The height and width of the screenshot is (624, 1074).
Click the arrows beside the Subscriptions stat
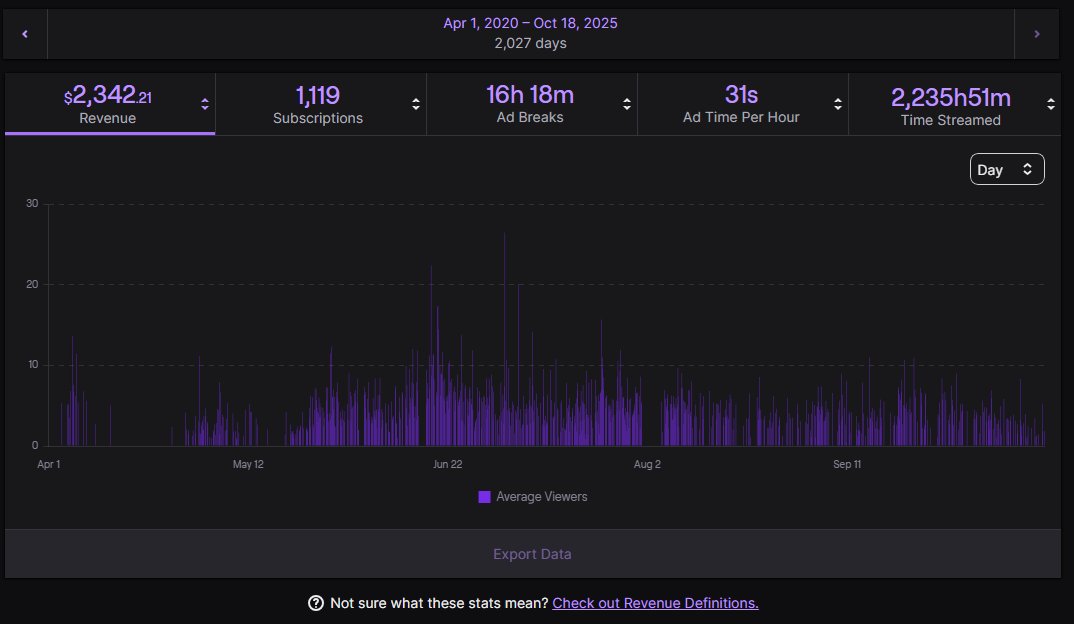417,103
